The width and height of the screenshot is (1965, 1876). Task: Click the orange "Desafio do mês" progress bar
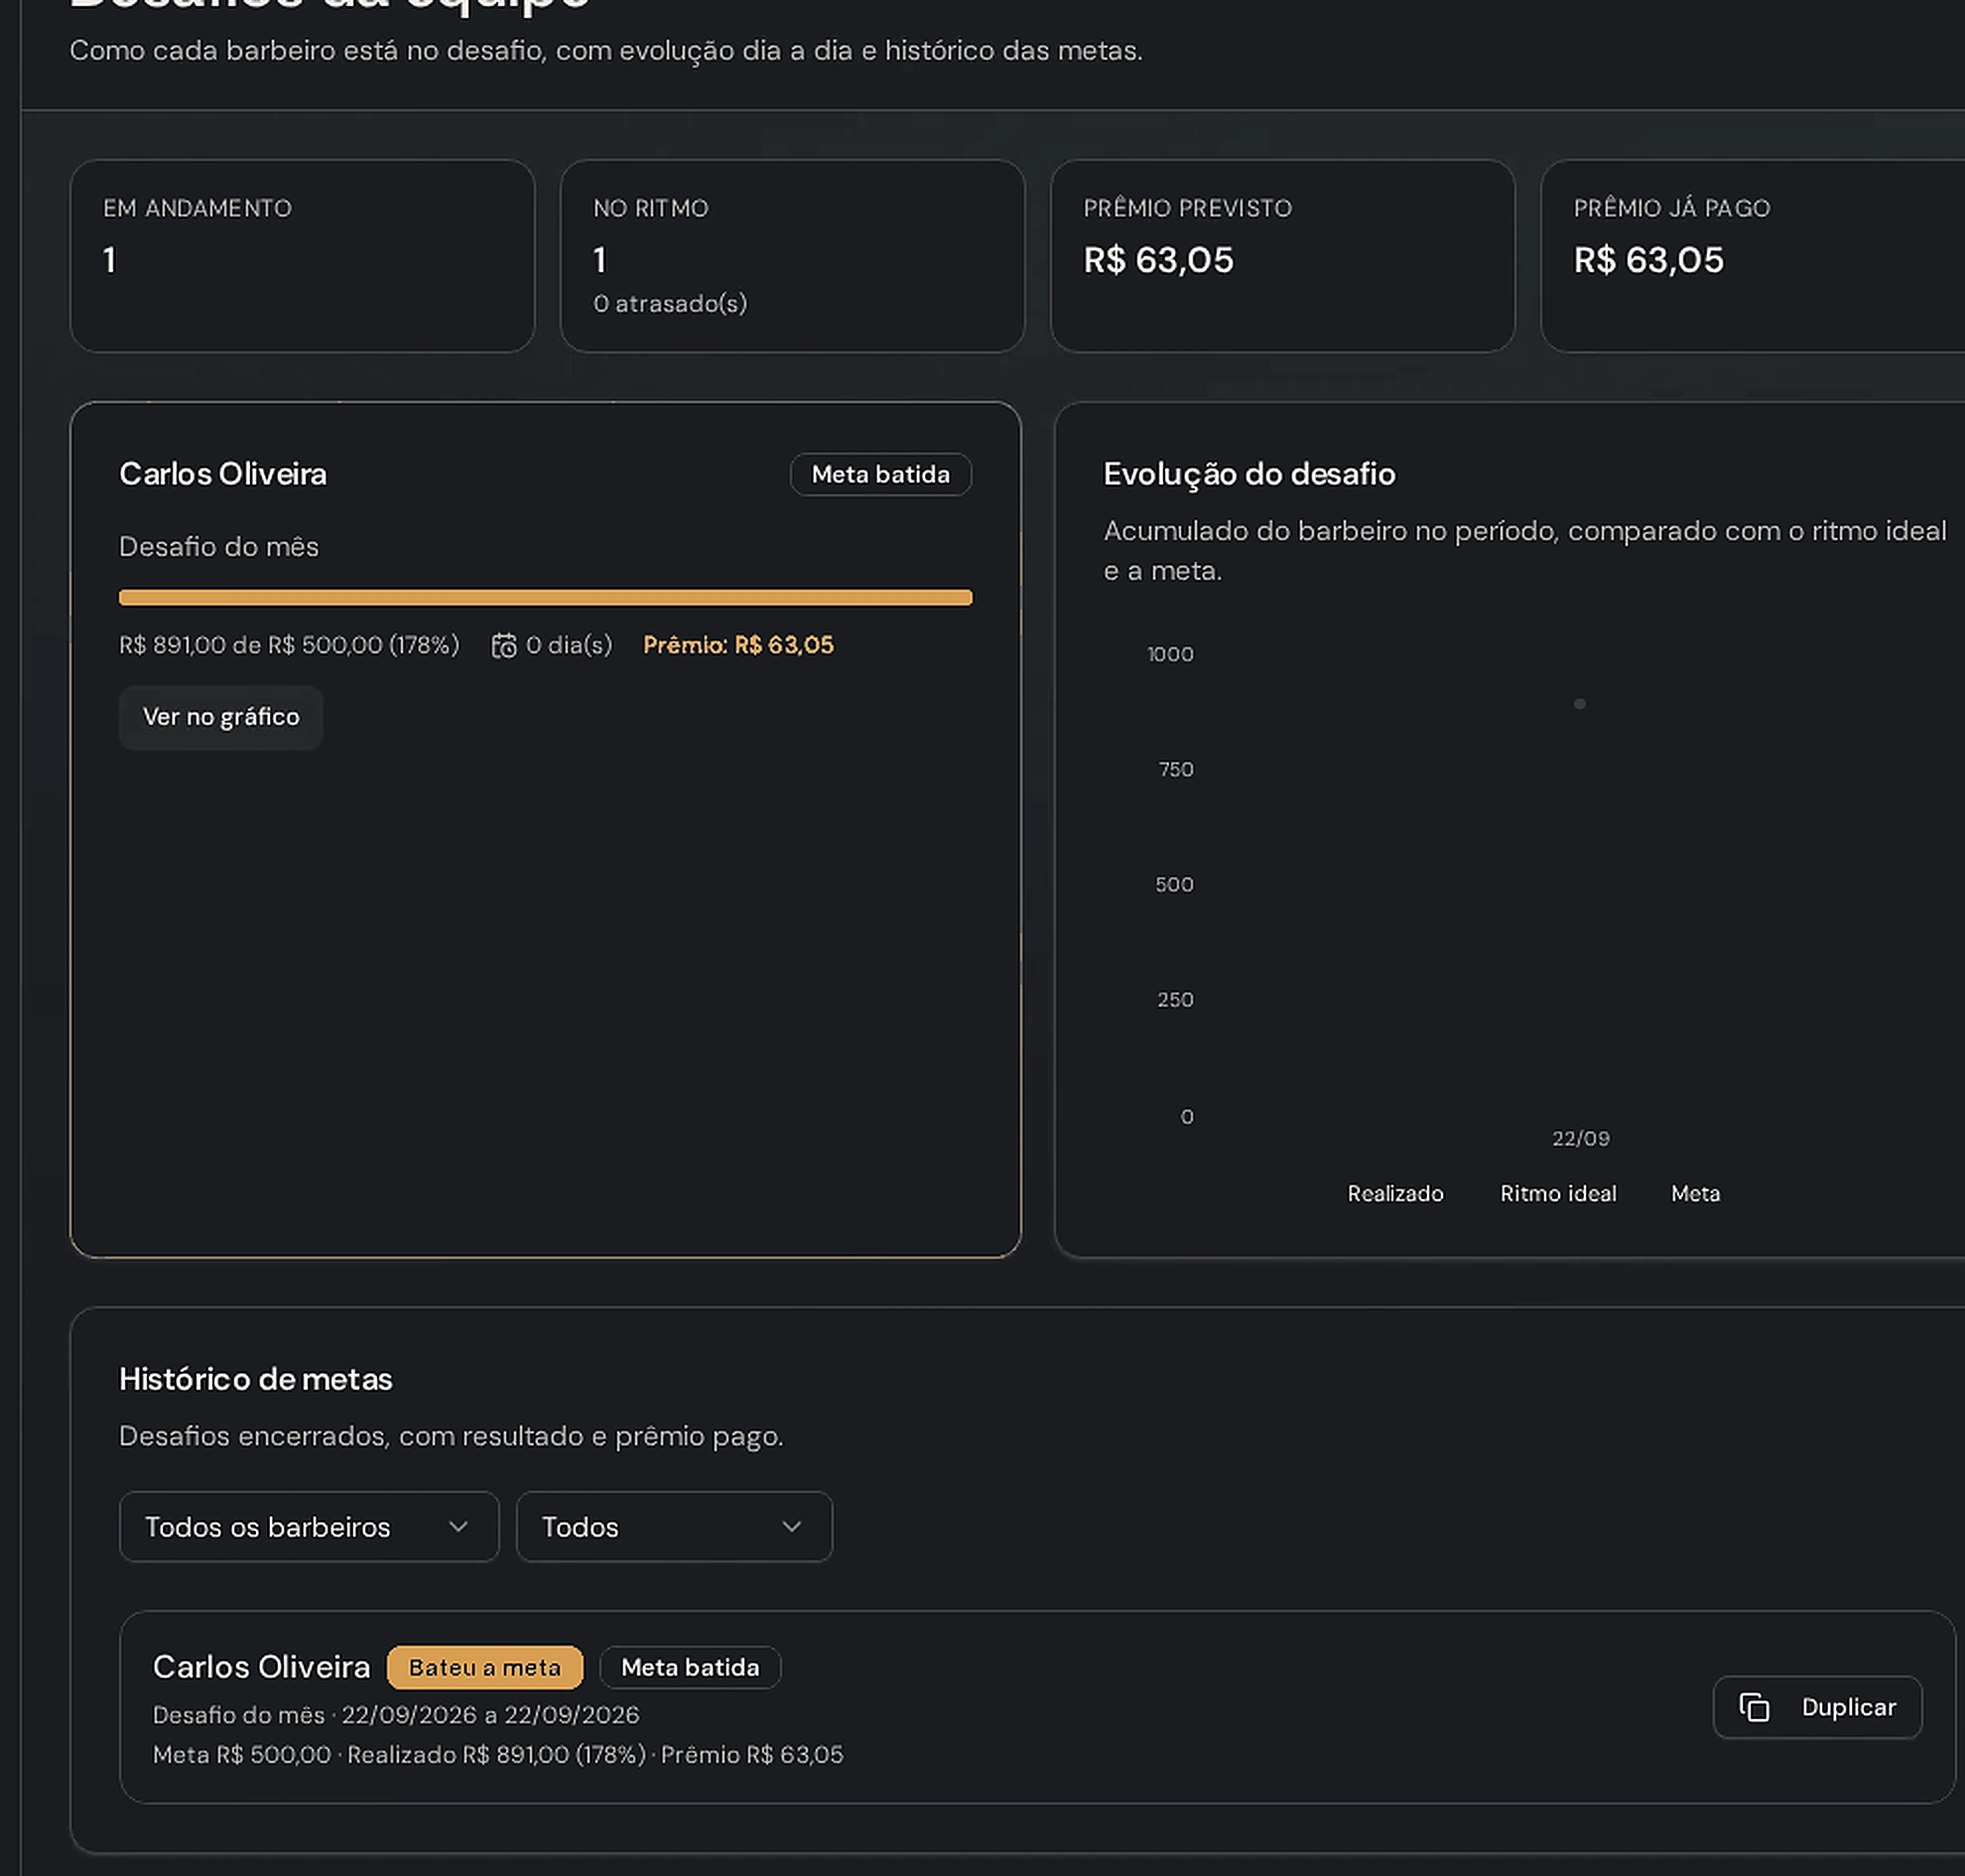click(545, 598)
